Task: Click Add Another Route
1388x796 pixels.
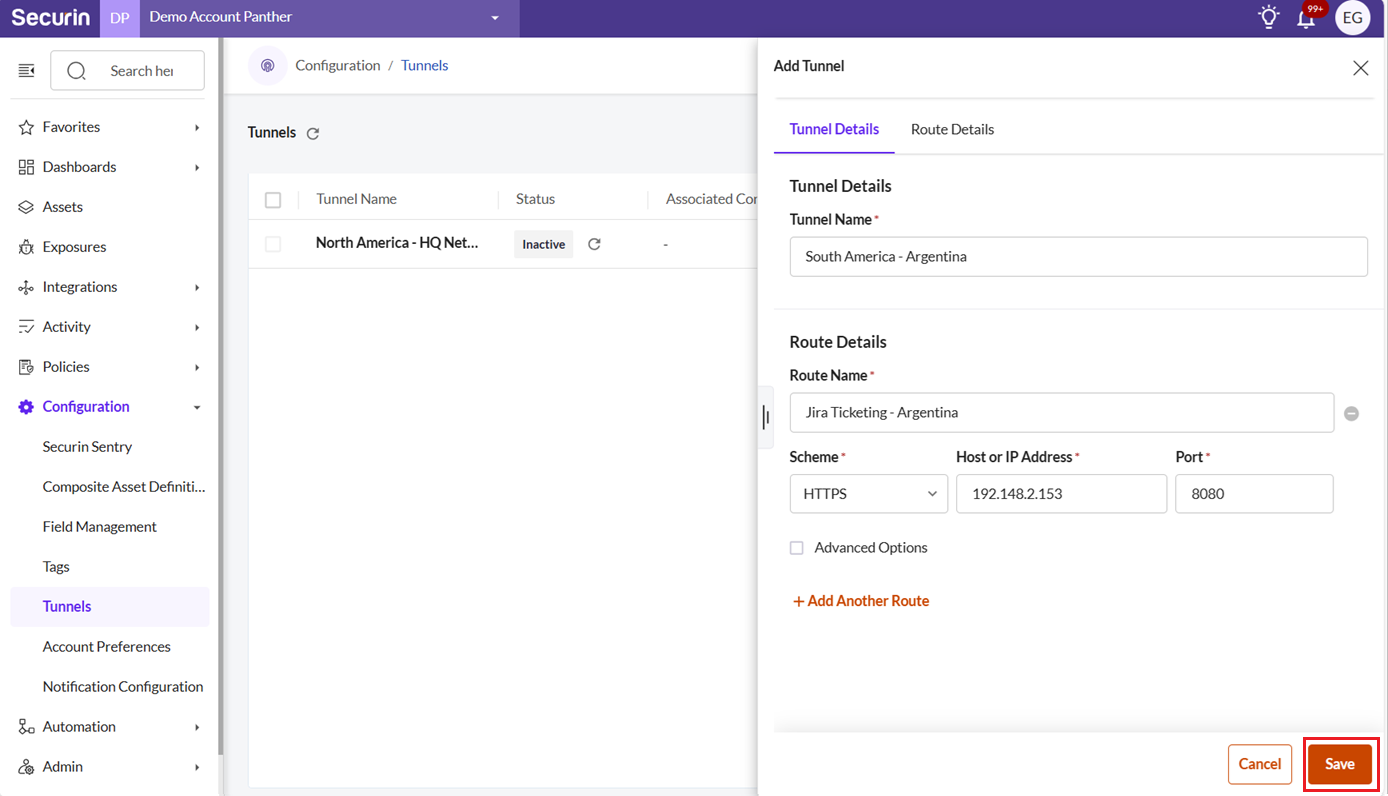Action: 861,601
